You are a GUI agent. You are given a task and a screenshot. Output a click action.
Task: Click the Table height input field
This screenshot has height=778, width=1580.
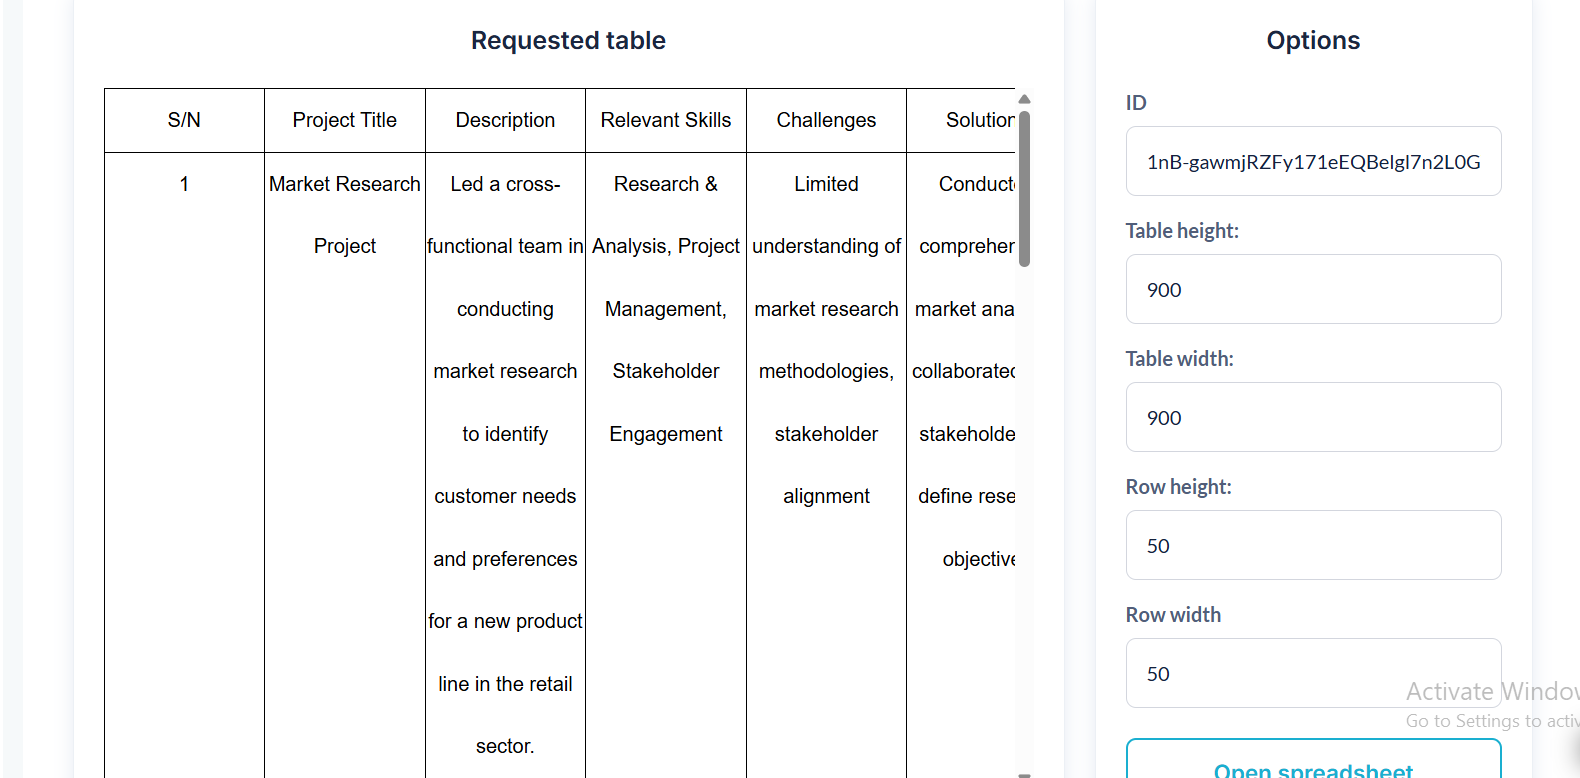(1313, 290)
